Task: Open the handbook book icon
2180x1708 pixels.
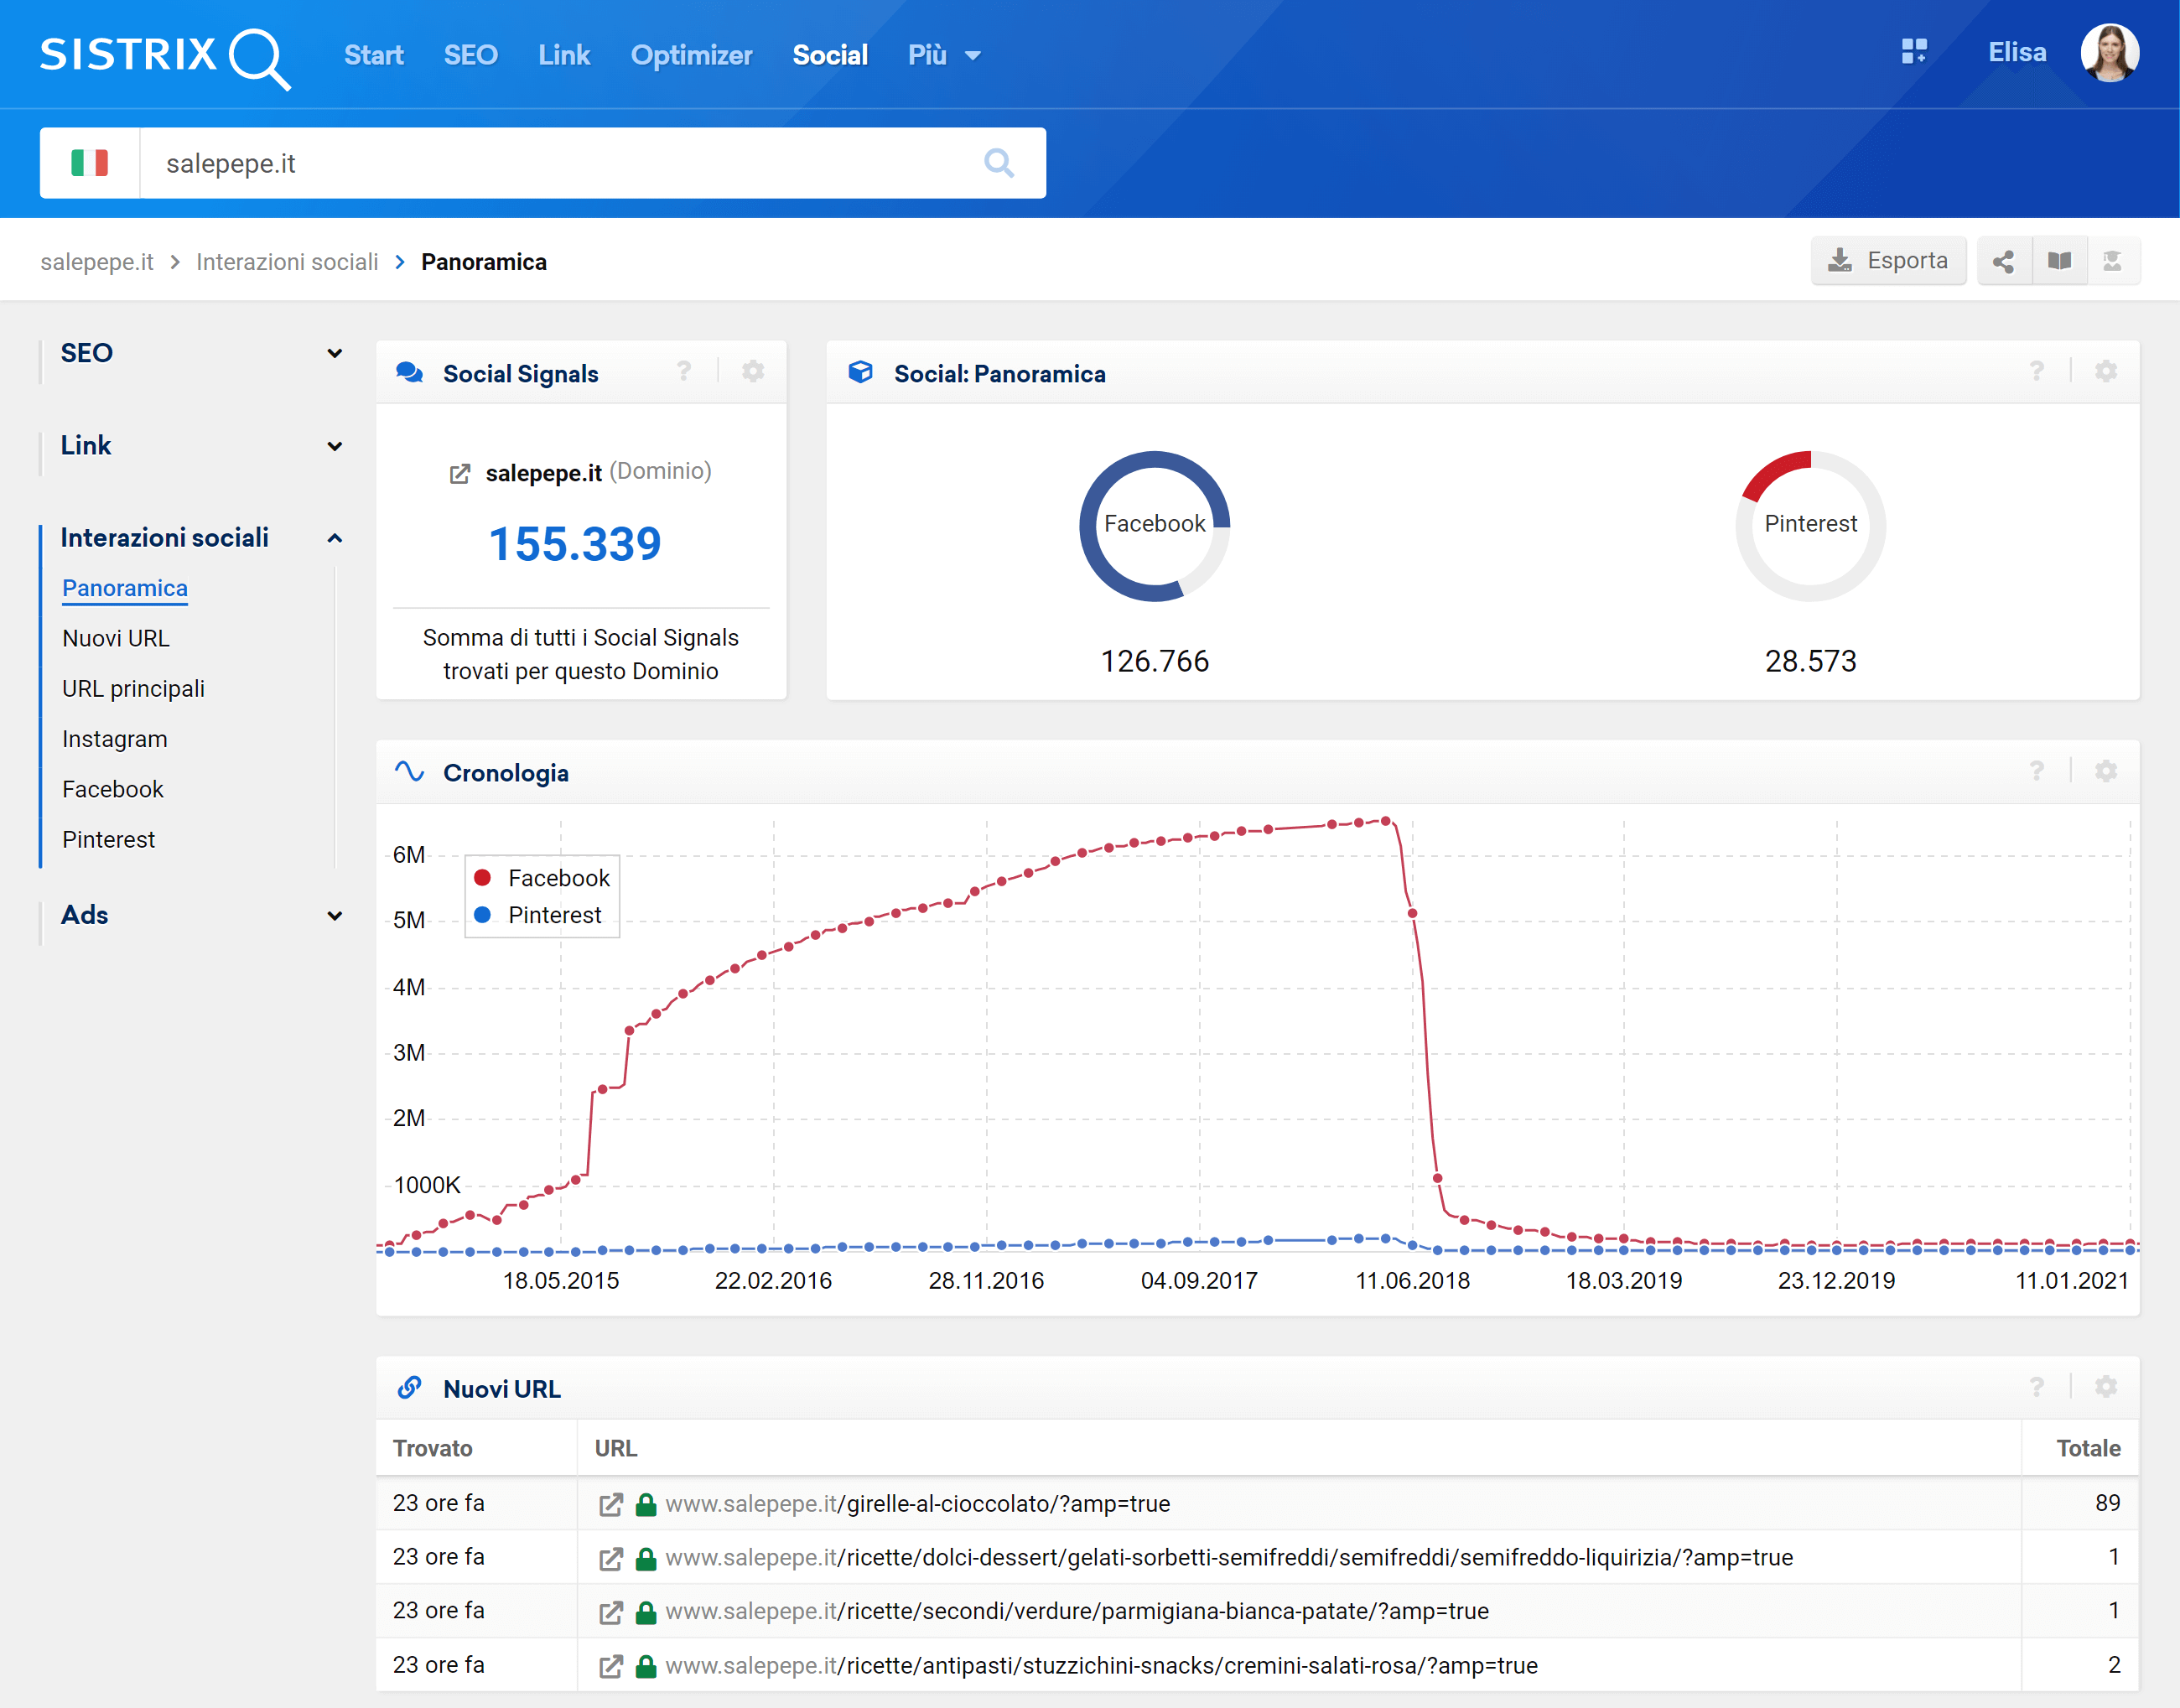Action: point(2059,262)
